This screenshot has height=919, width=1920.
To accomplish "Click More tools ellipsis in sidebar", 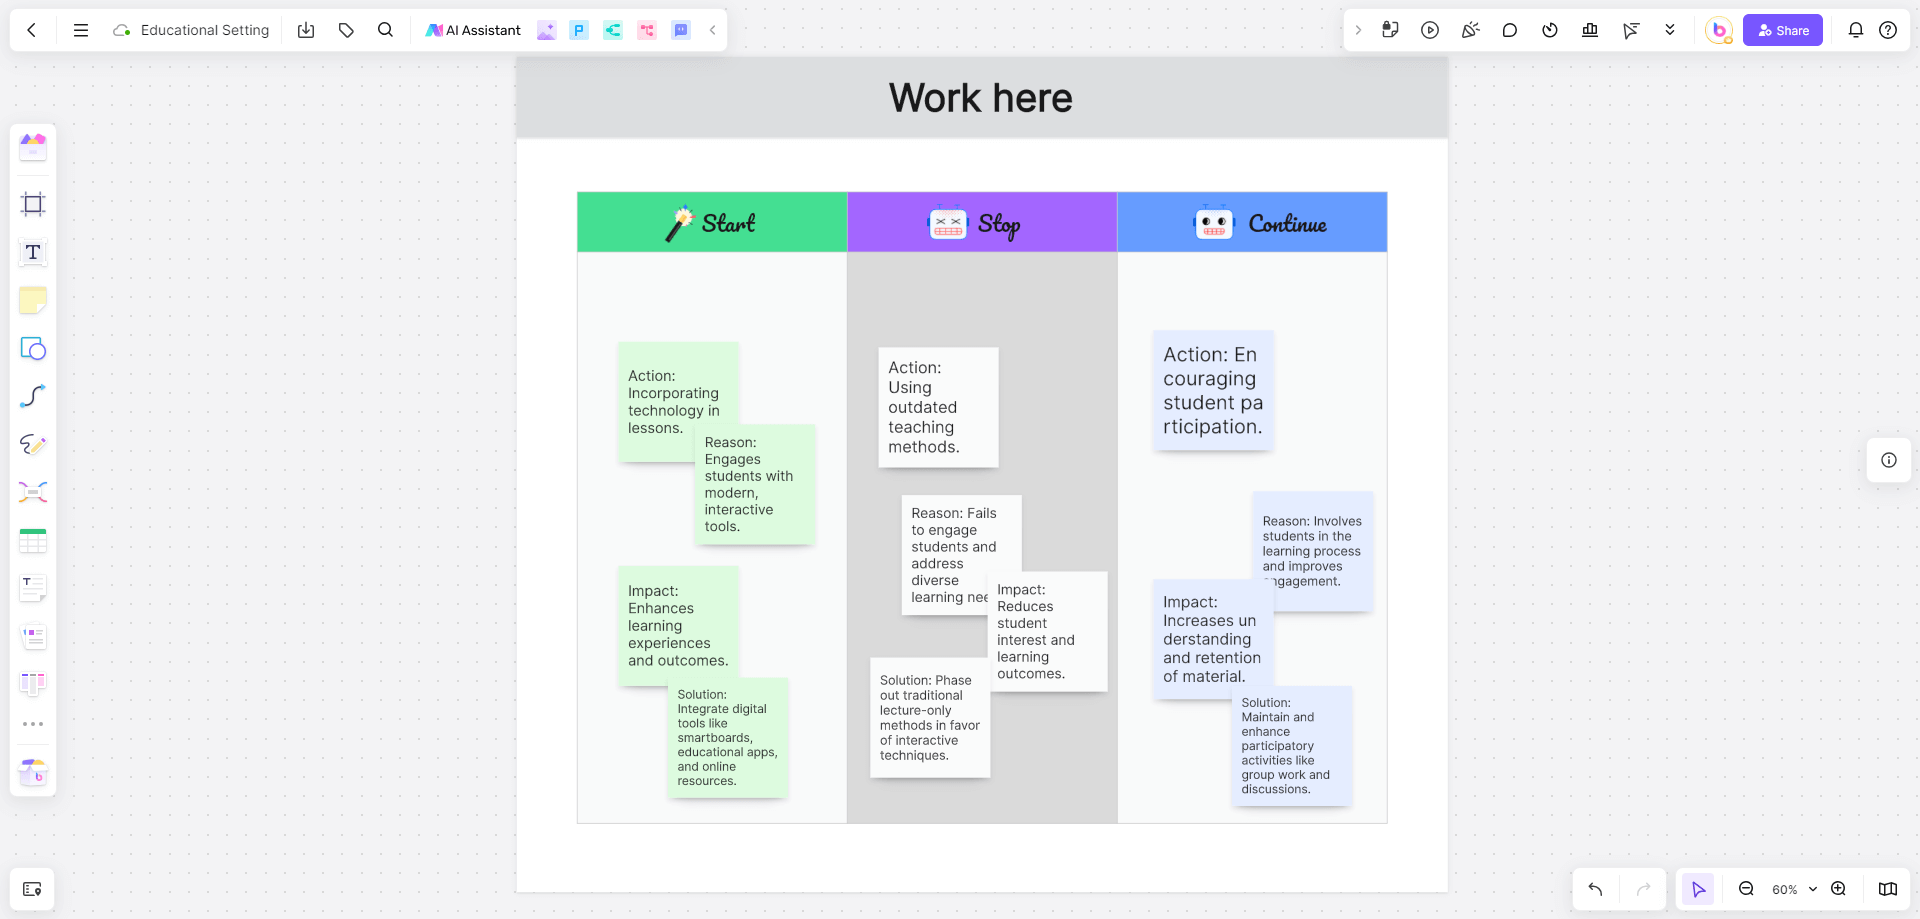I will [33, 724].
